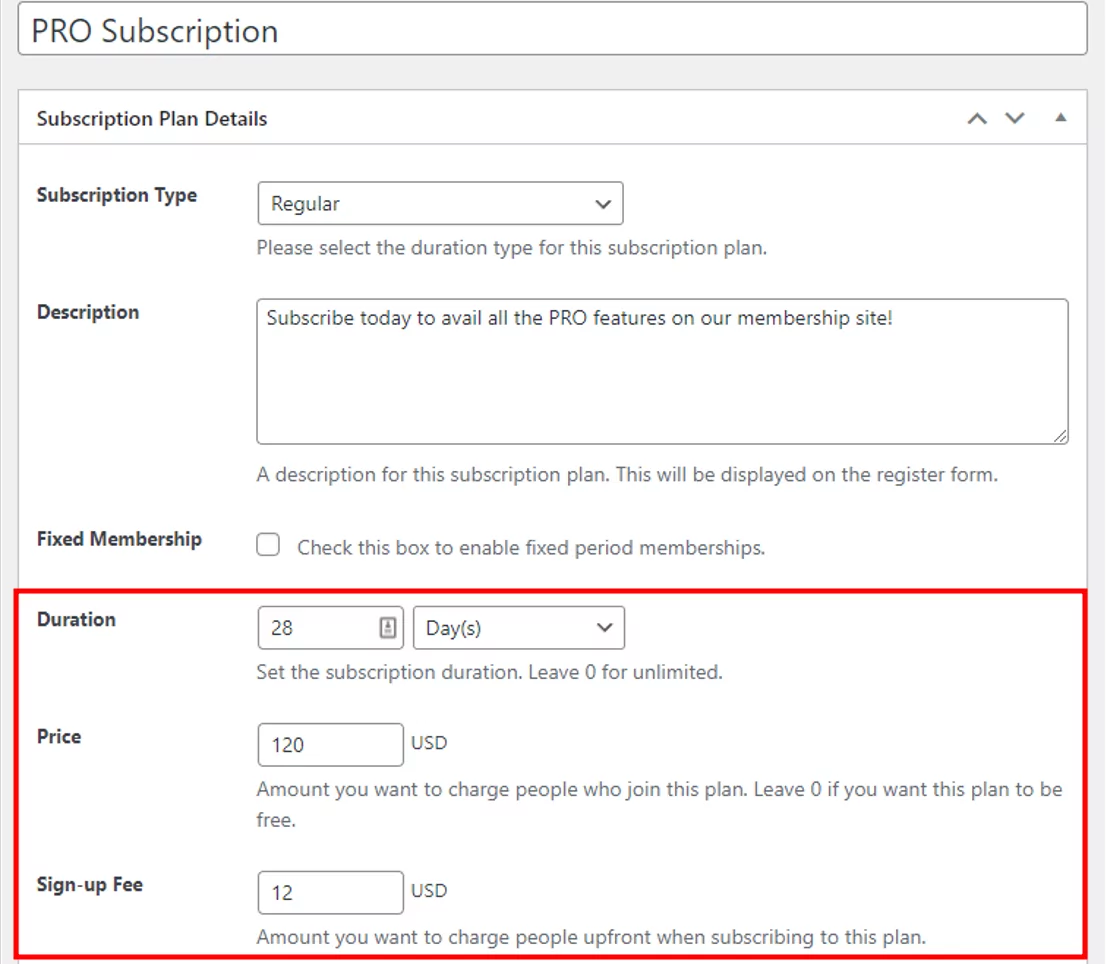Click the Description textarea resize handle
Viewport: 1106px width, 964px height.
tap(1060, 437)
